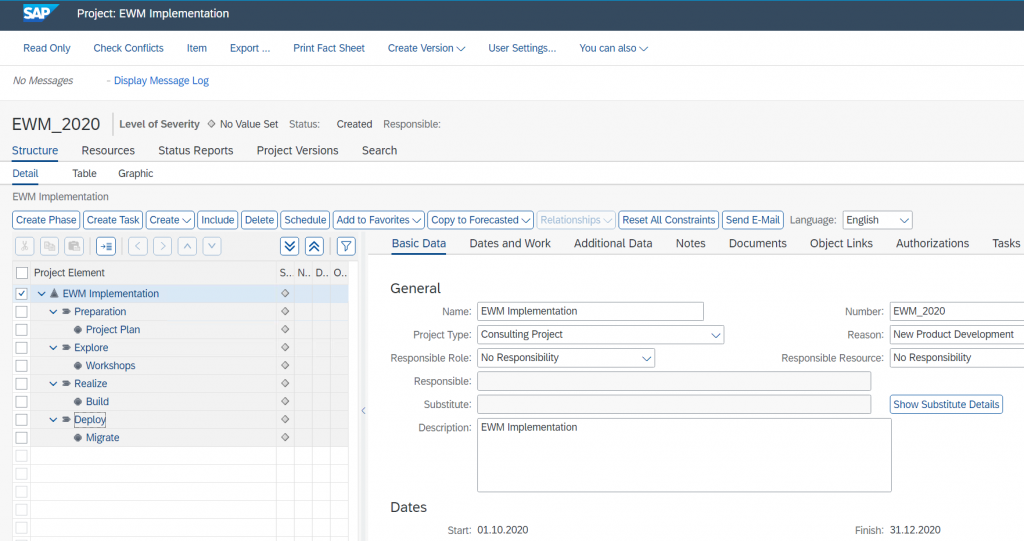Click the severity diamond in Workshops row

coord(285,365)
